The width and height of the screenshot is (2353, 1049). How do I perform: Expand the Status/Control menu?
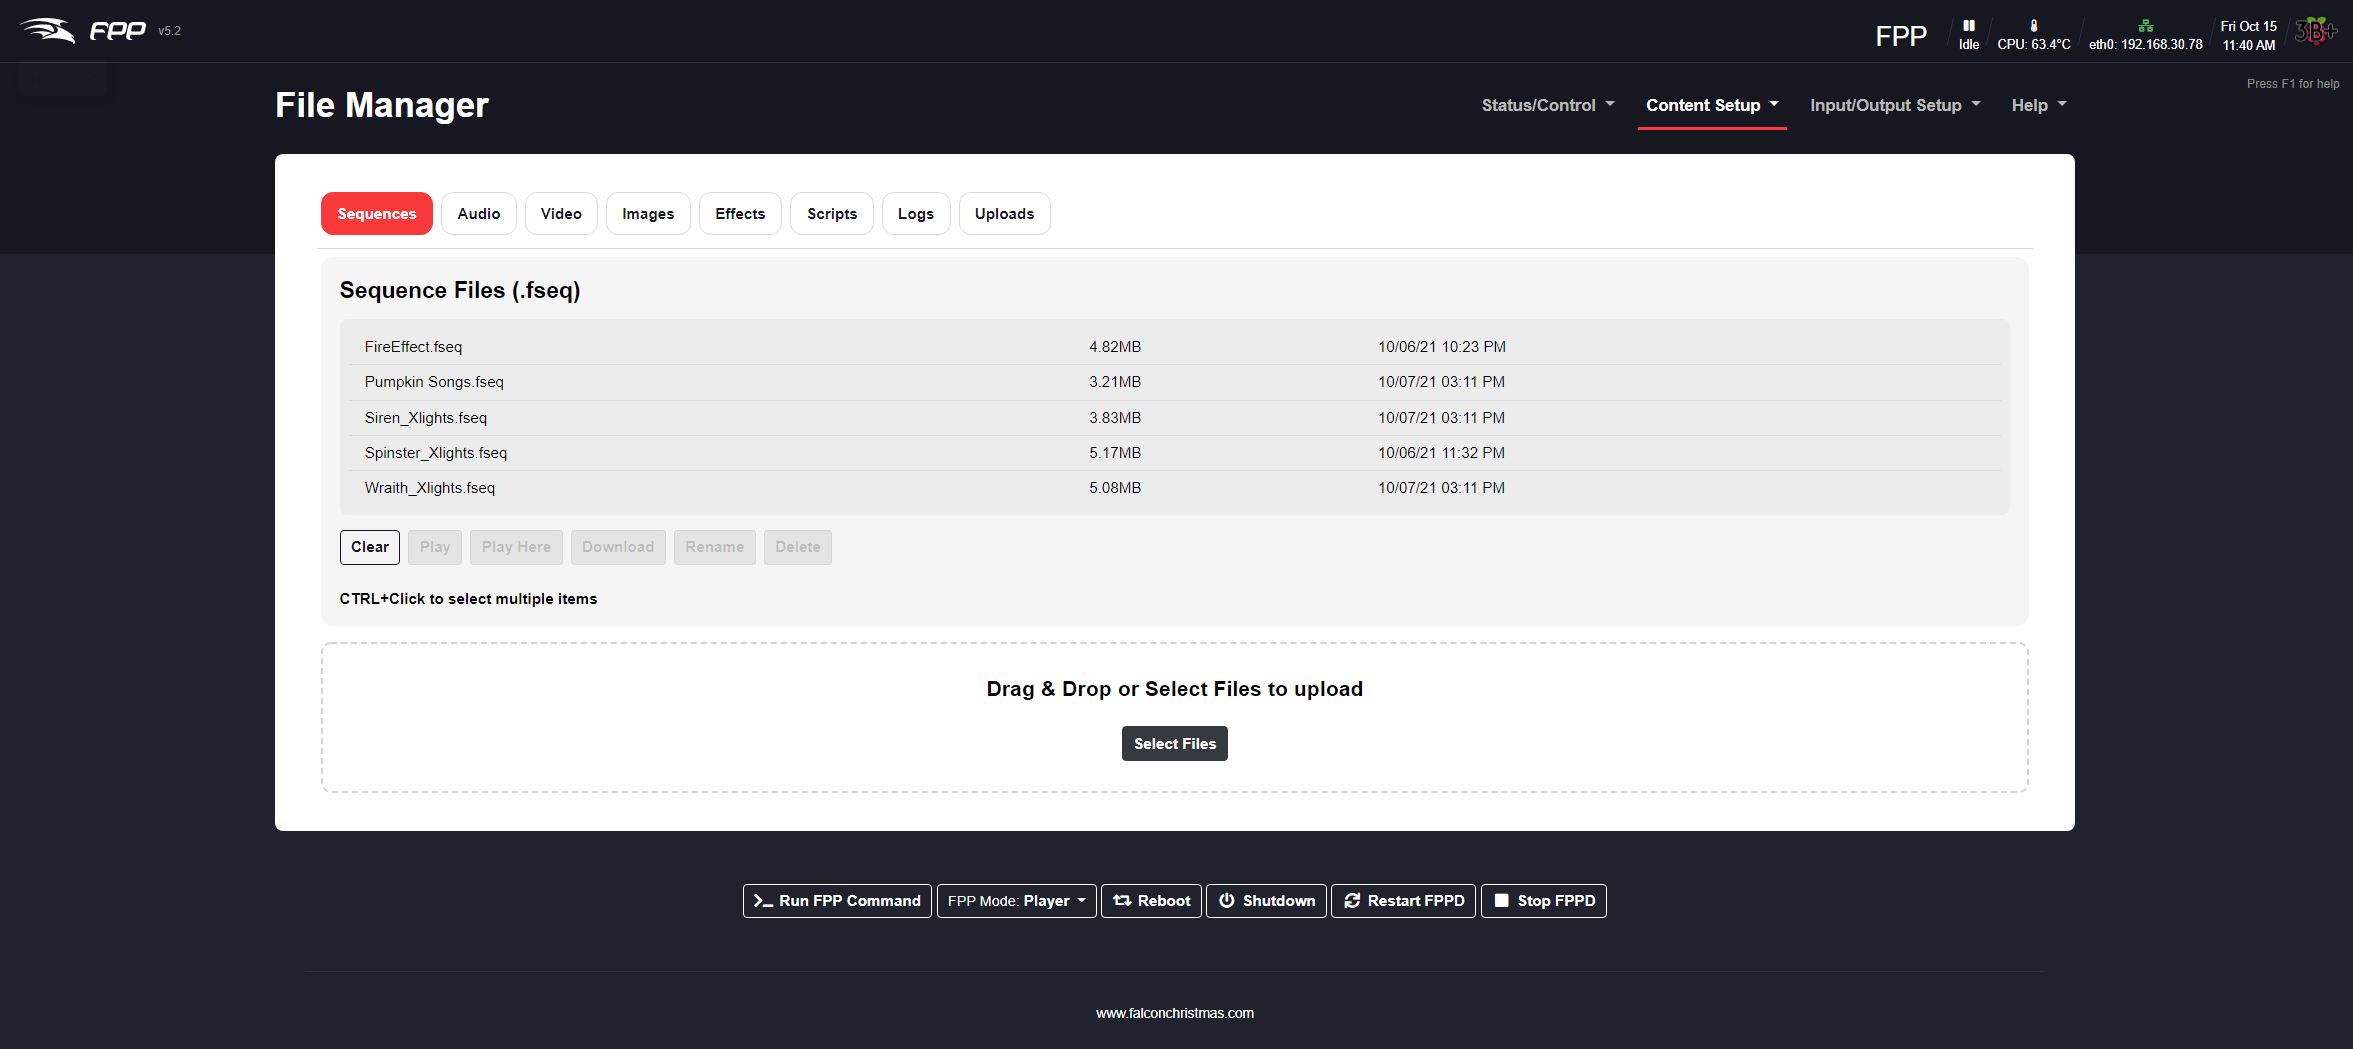point(1547,105)
